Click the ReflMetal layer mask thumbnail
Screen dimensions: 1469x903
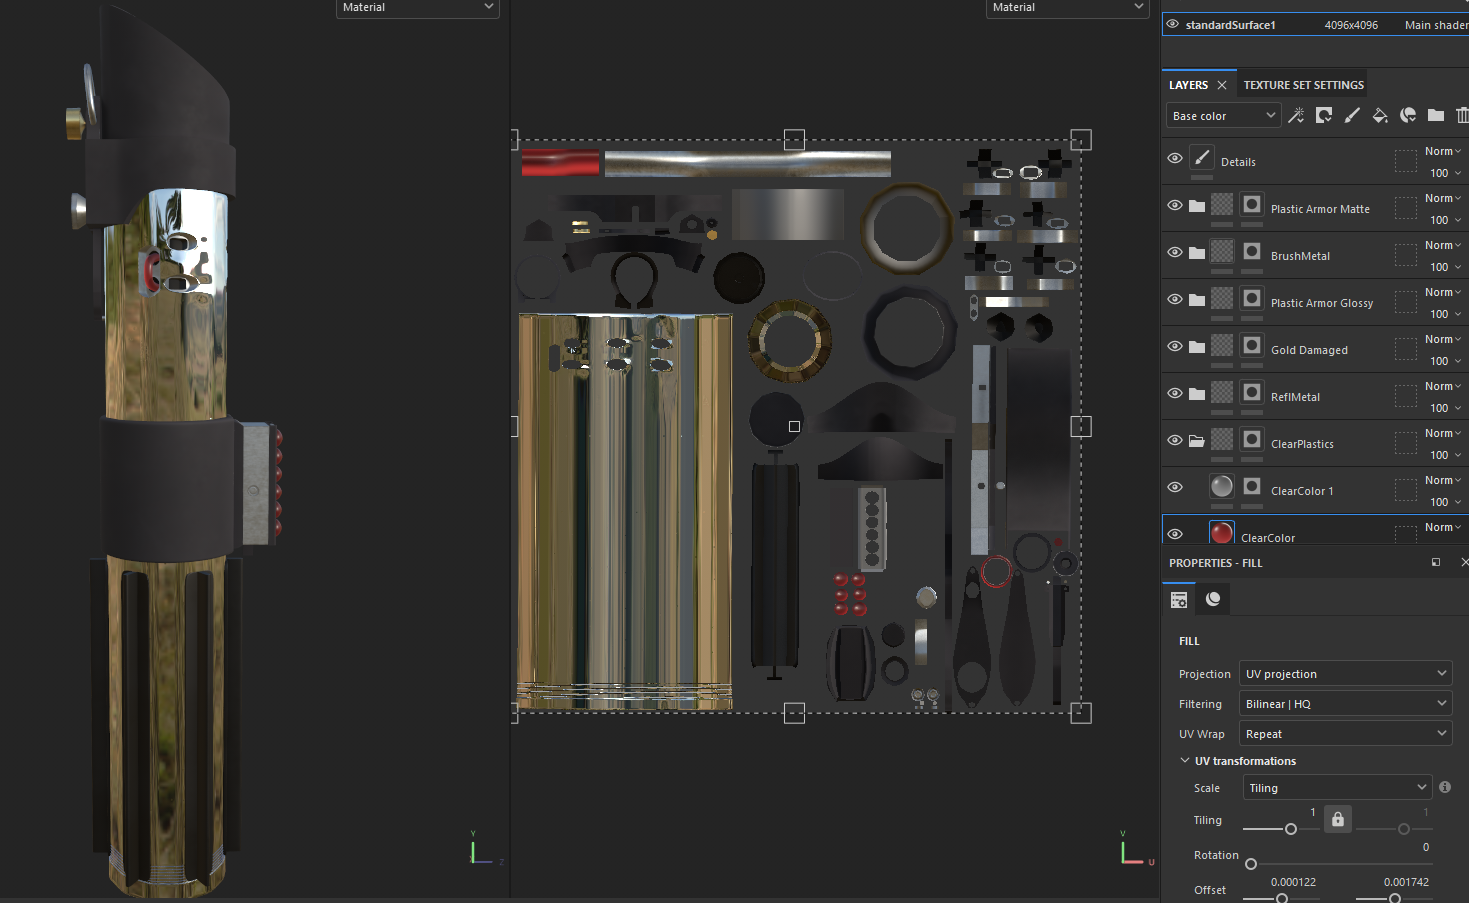coord(1251,393)
